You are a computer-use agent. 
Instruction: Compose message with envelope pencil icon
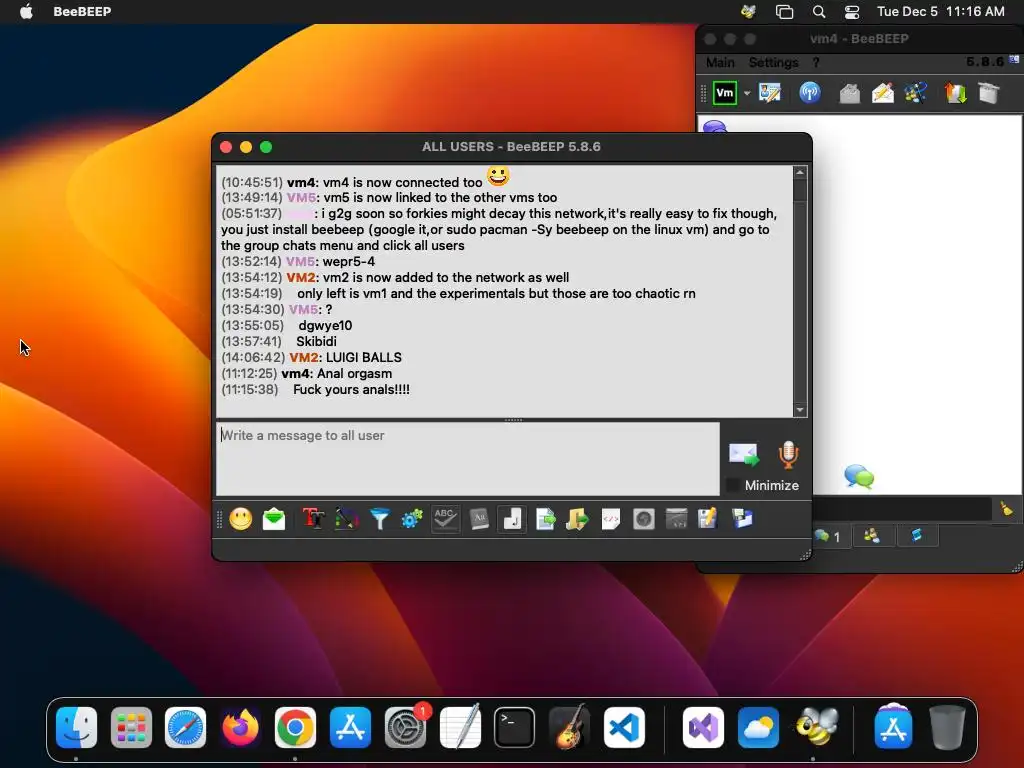pos(883,93)
